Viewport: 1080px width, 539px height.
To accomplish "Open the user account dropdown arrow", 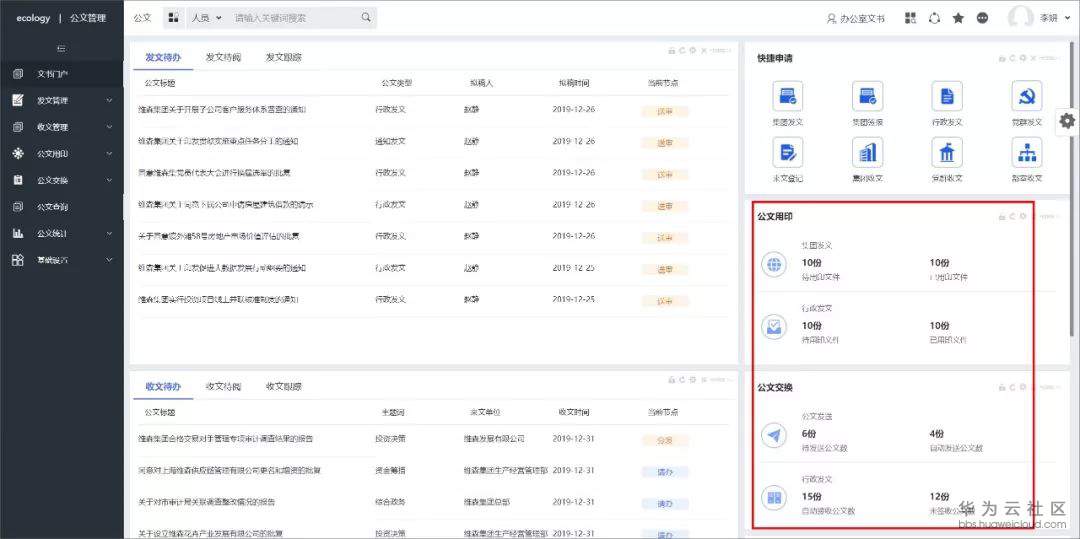I will tap(1068, 19).
